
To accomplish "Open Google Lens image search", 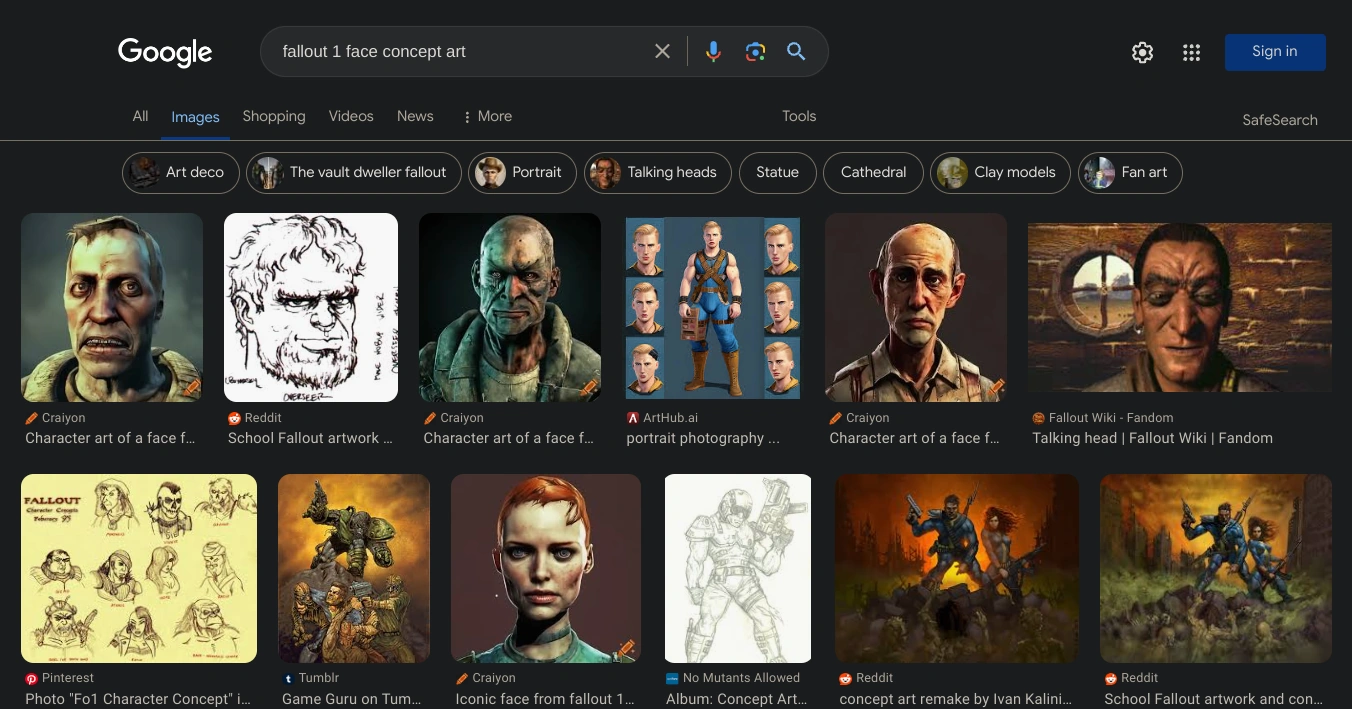I will [755, 51].
